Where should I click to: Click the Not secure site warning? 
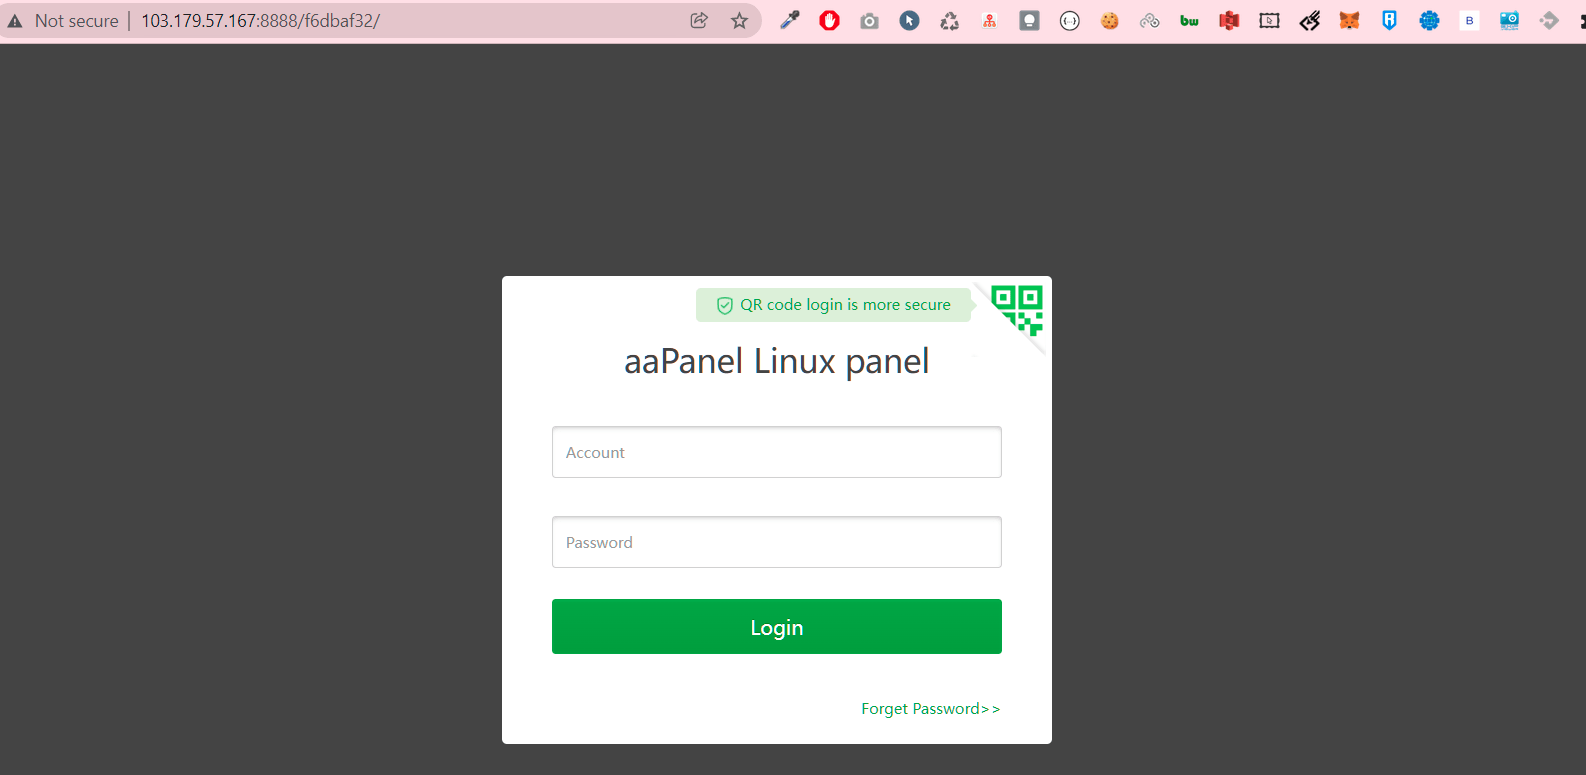tap(64, 21)
